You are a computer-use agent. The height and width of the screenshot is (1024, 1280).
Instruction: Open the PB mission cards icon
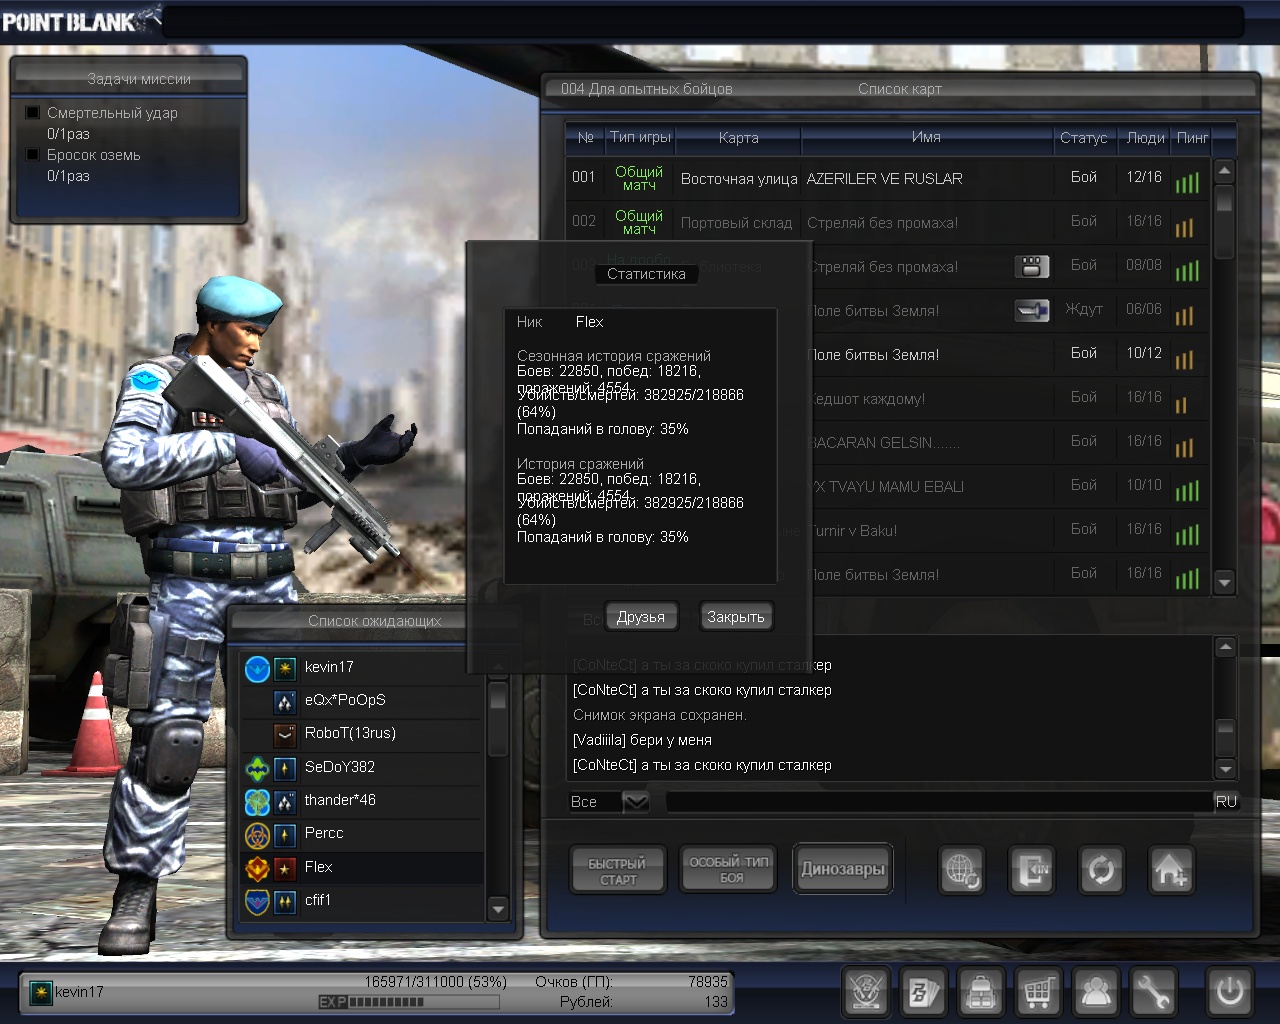923,992
